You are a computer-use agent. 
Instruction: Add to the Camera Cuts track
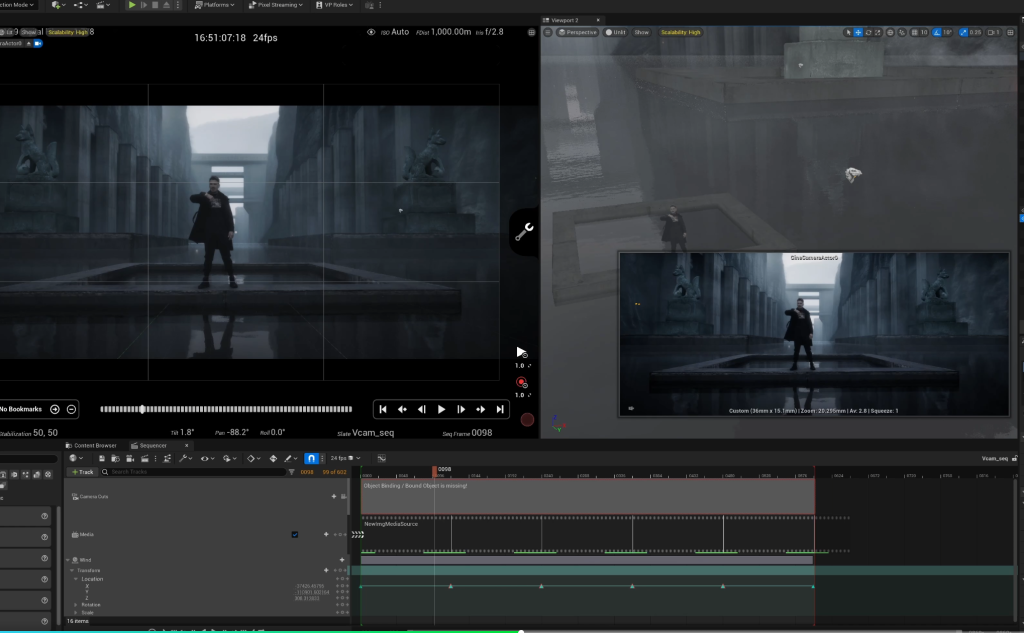point(334,496)
